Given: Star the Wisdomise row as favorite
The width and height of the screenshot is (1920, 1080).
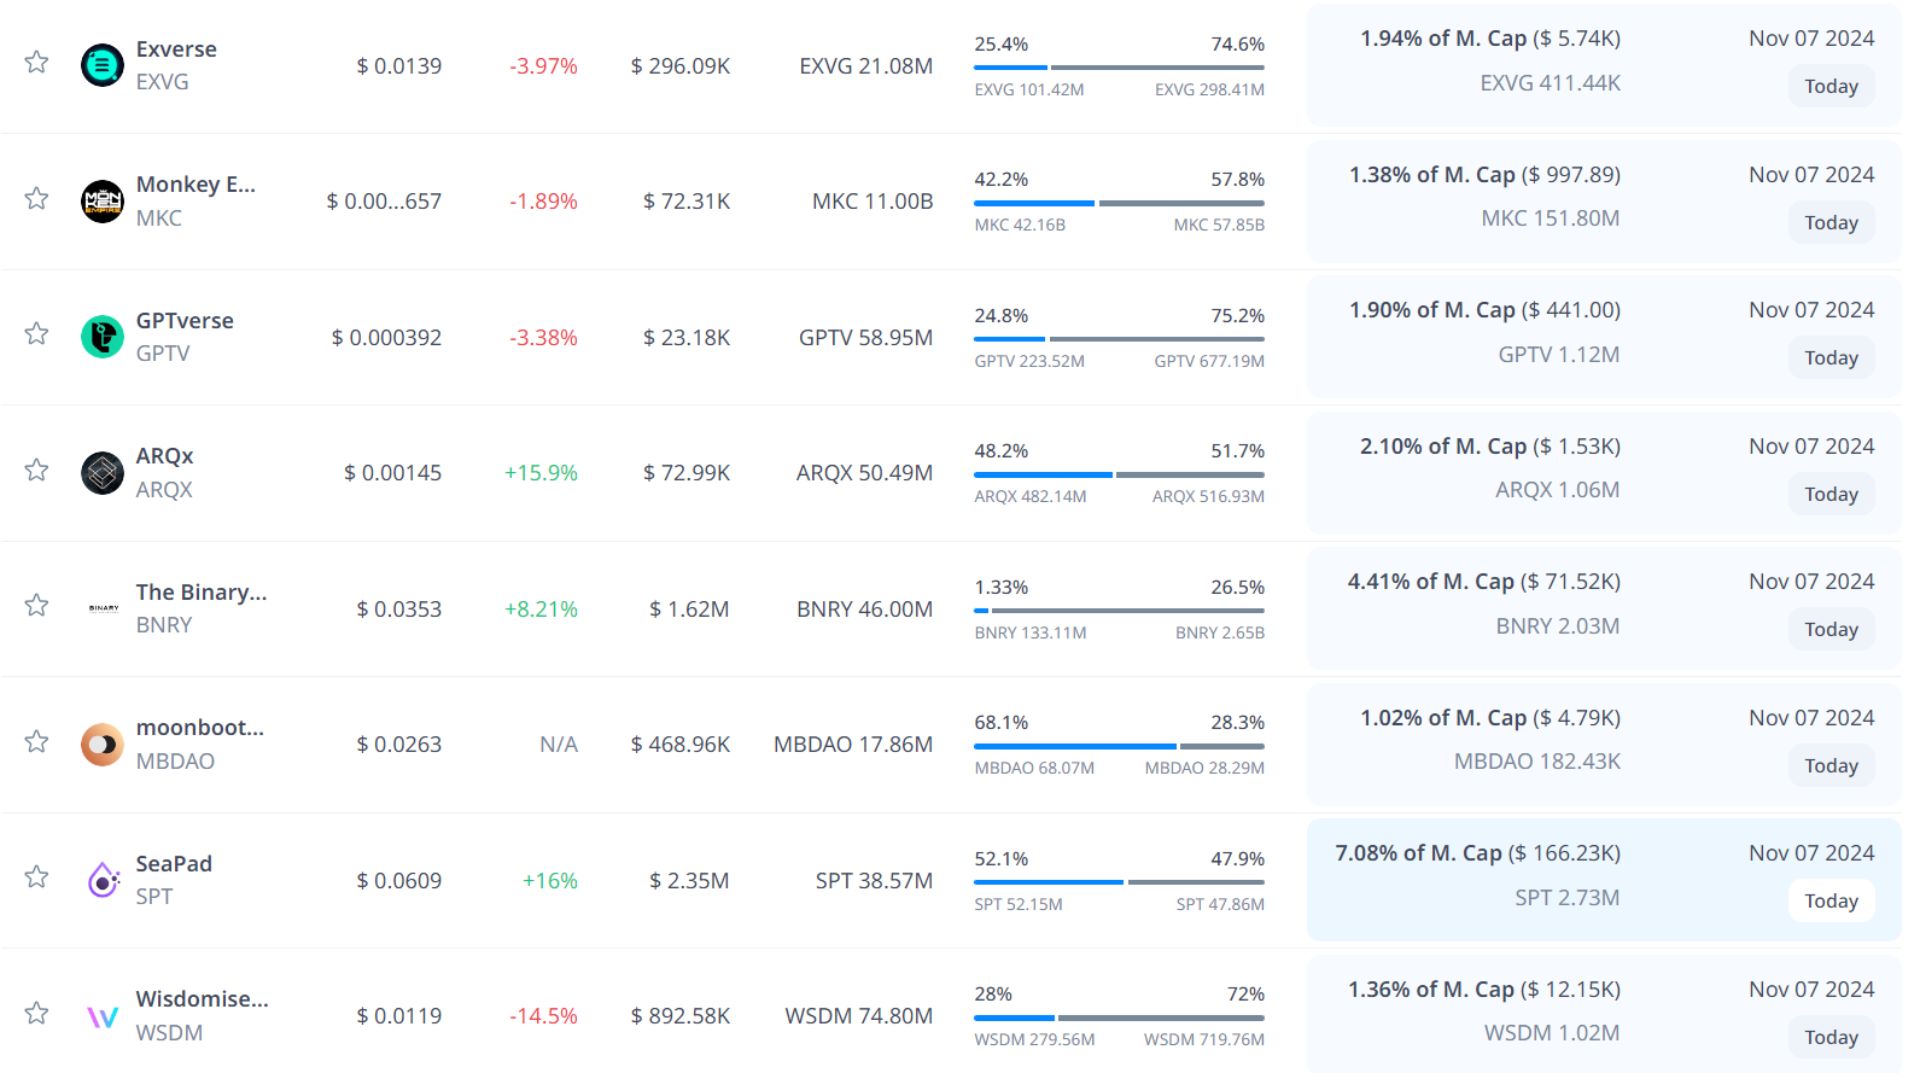Looking at the screenshot, I should click(37, 1013).
